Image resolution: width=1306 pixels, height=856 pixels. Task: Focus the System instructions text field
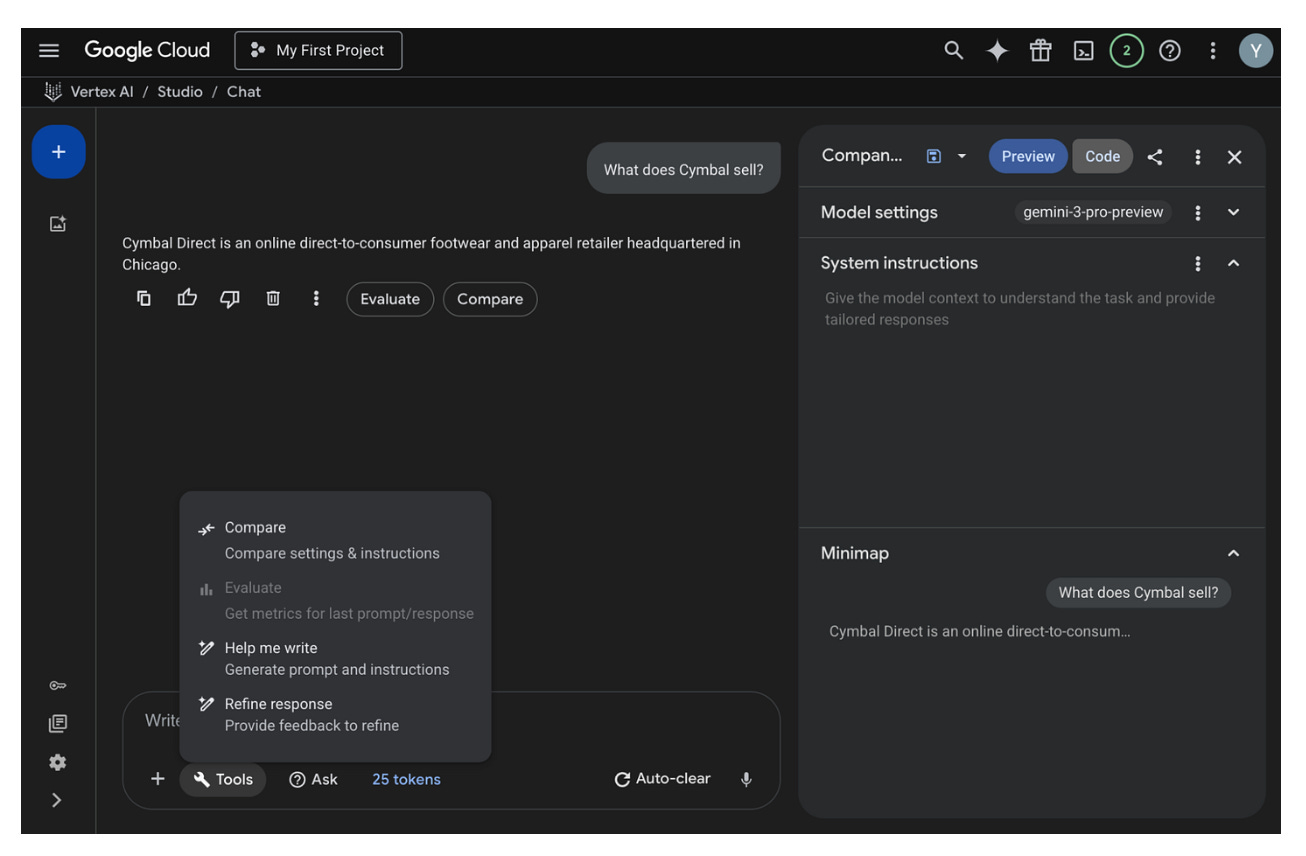pyautogui.click(x=1031, y=400)
